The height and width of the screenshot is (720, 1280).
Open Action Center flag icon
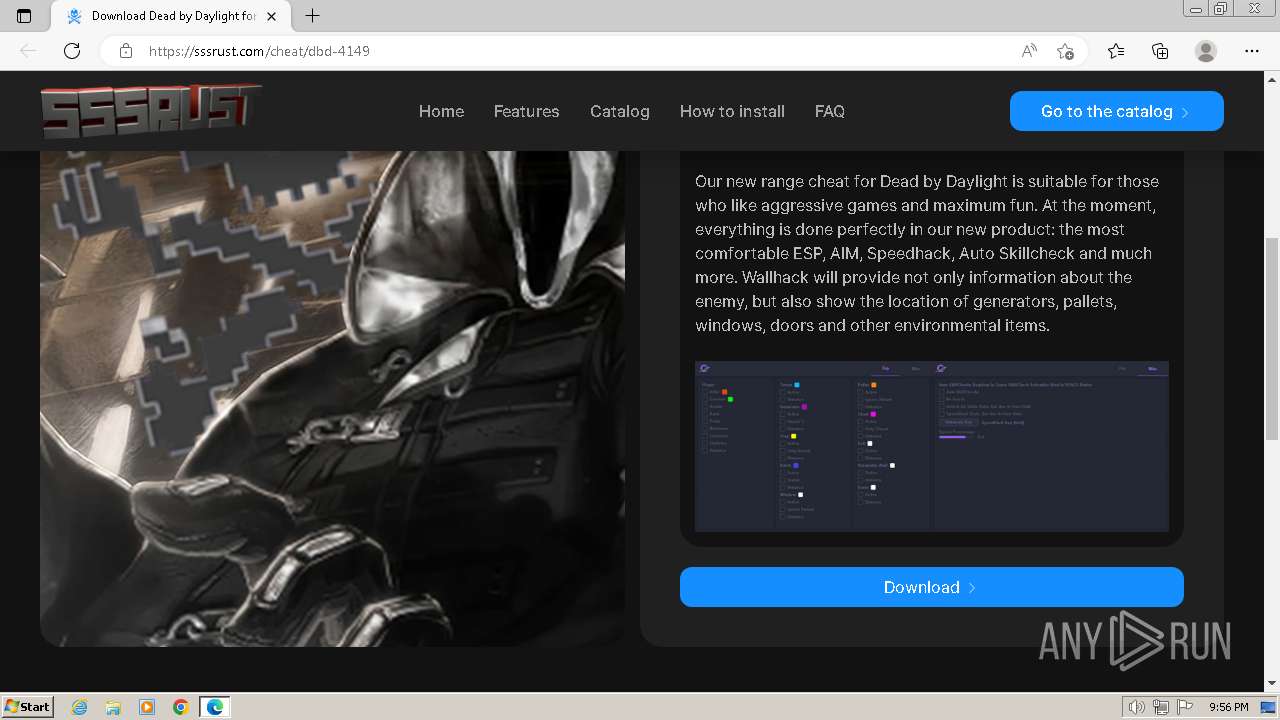click(1185, 707)
